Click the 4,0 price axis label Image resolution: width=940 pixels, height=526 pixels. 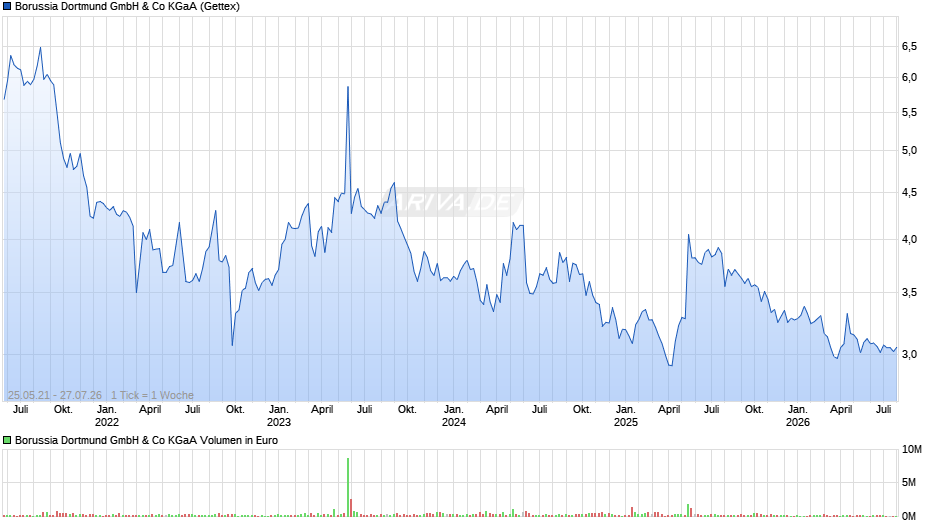(909, 239)
